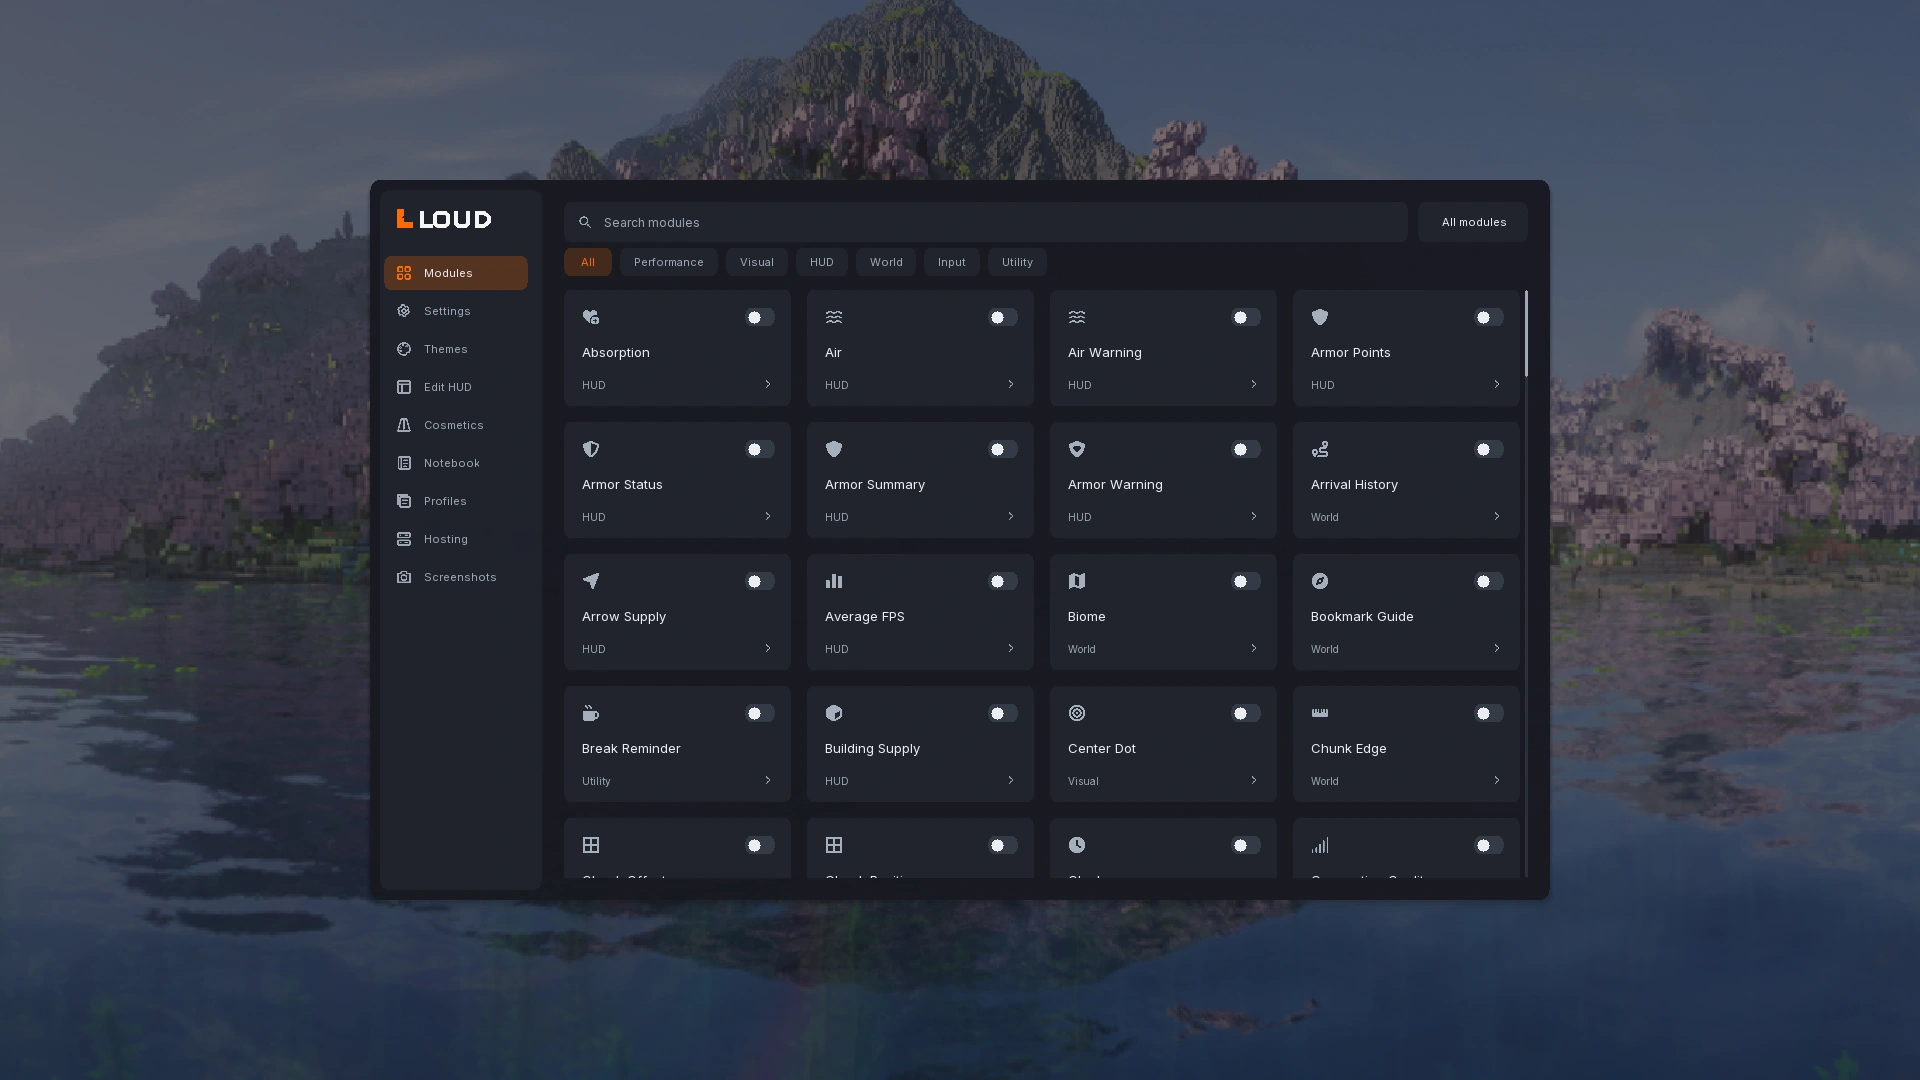
Task: Expand Center Dot settings chevron
Action: click(1254, 780)
